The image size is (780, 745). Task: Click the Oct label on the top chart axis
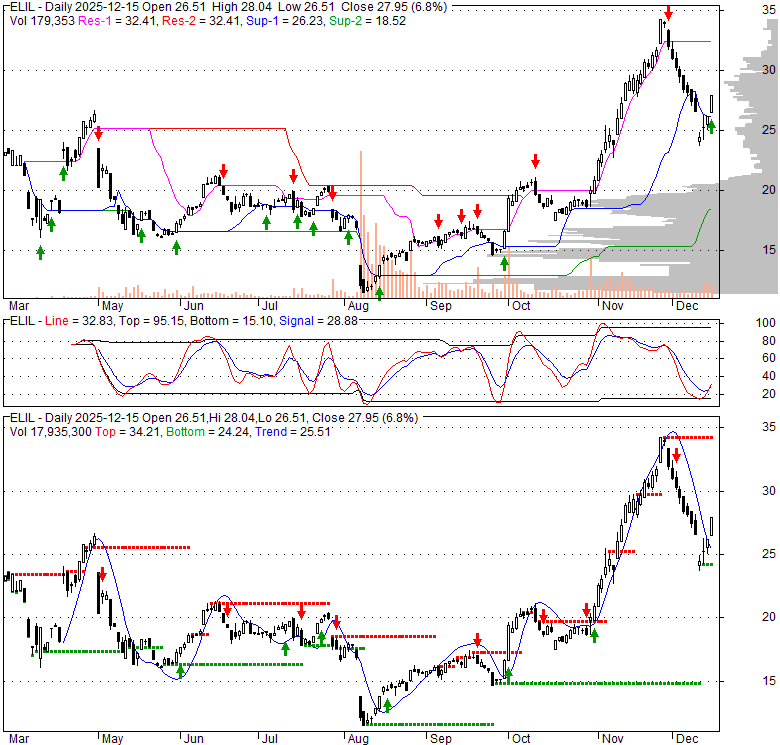[x=521, y=305]
